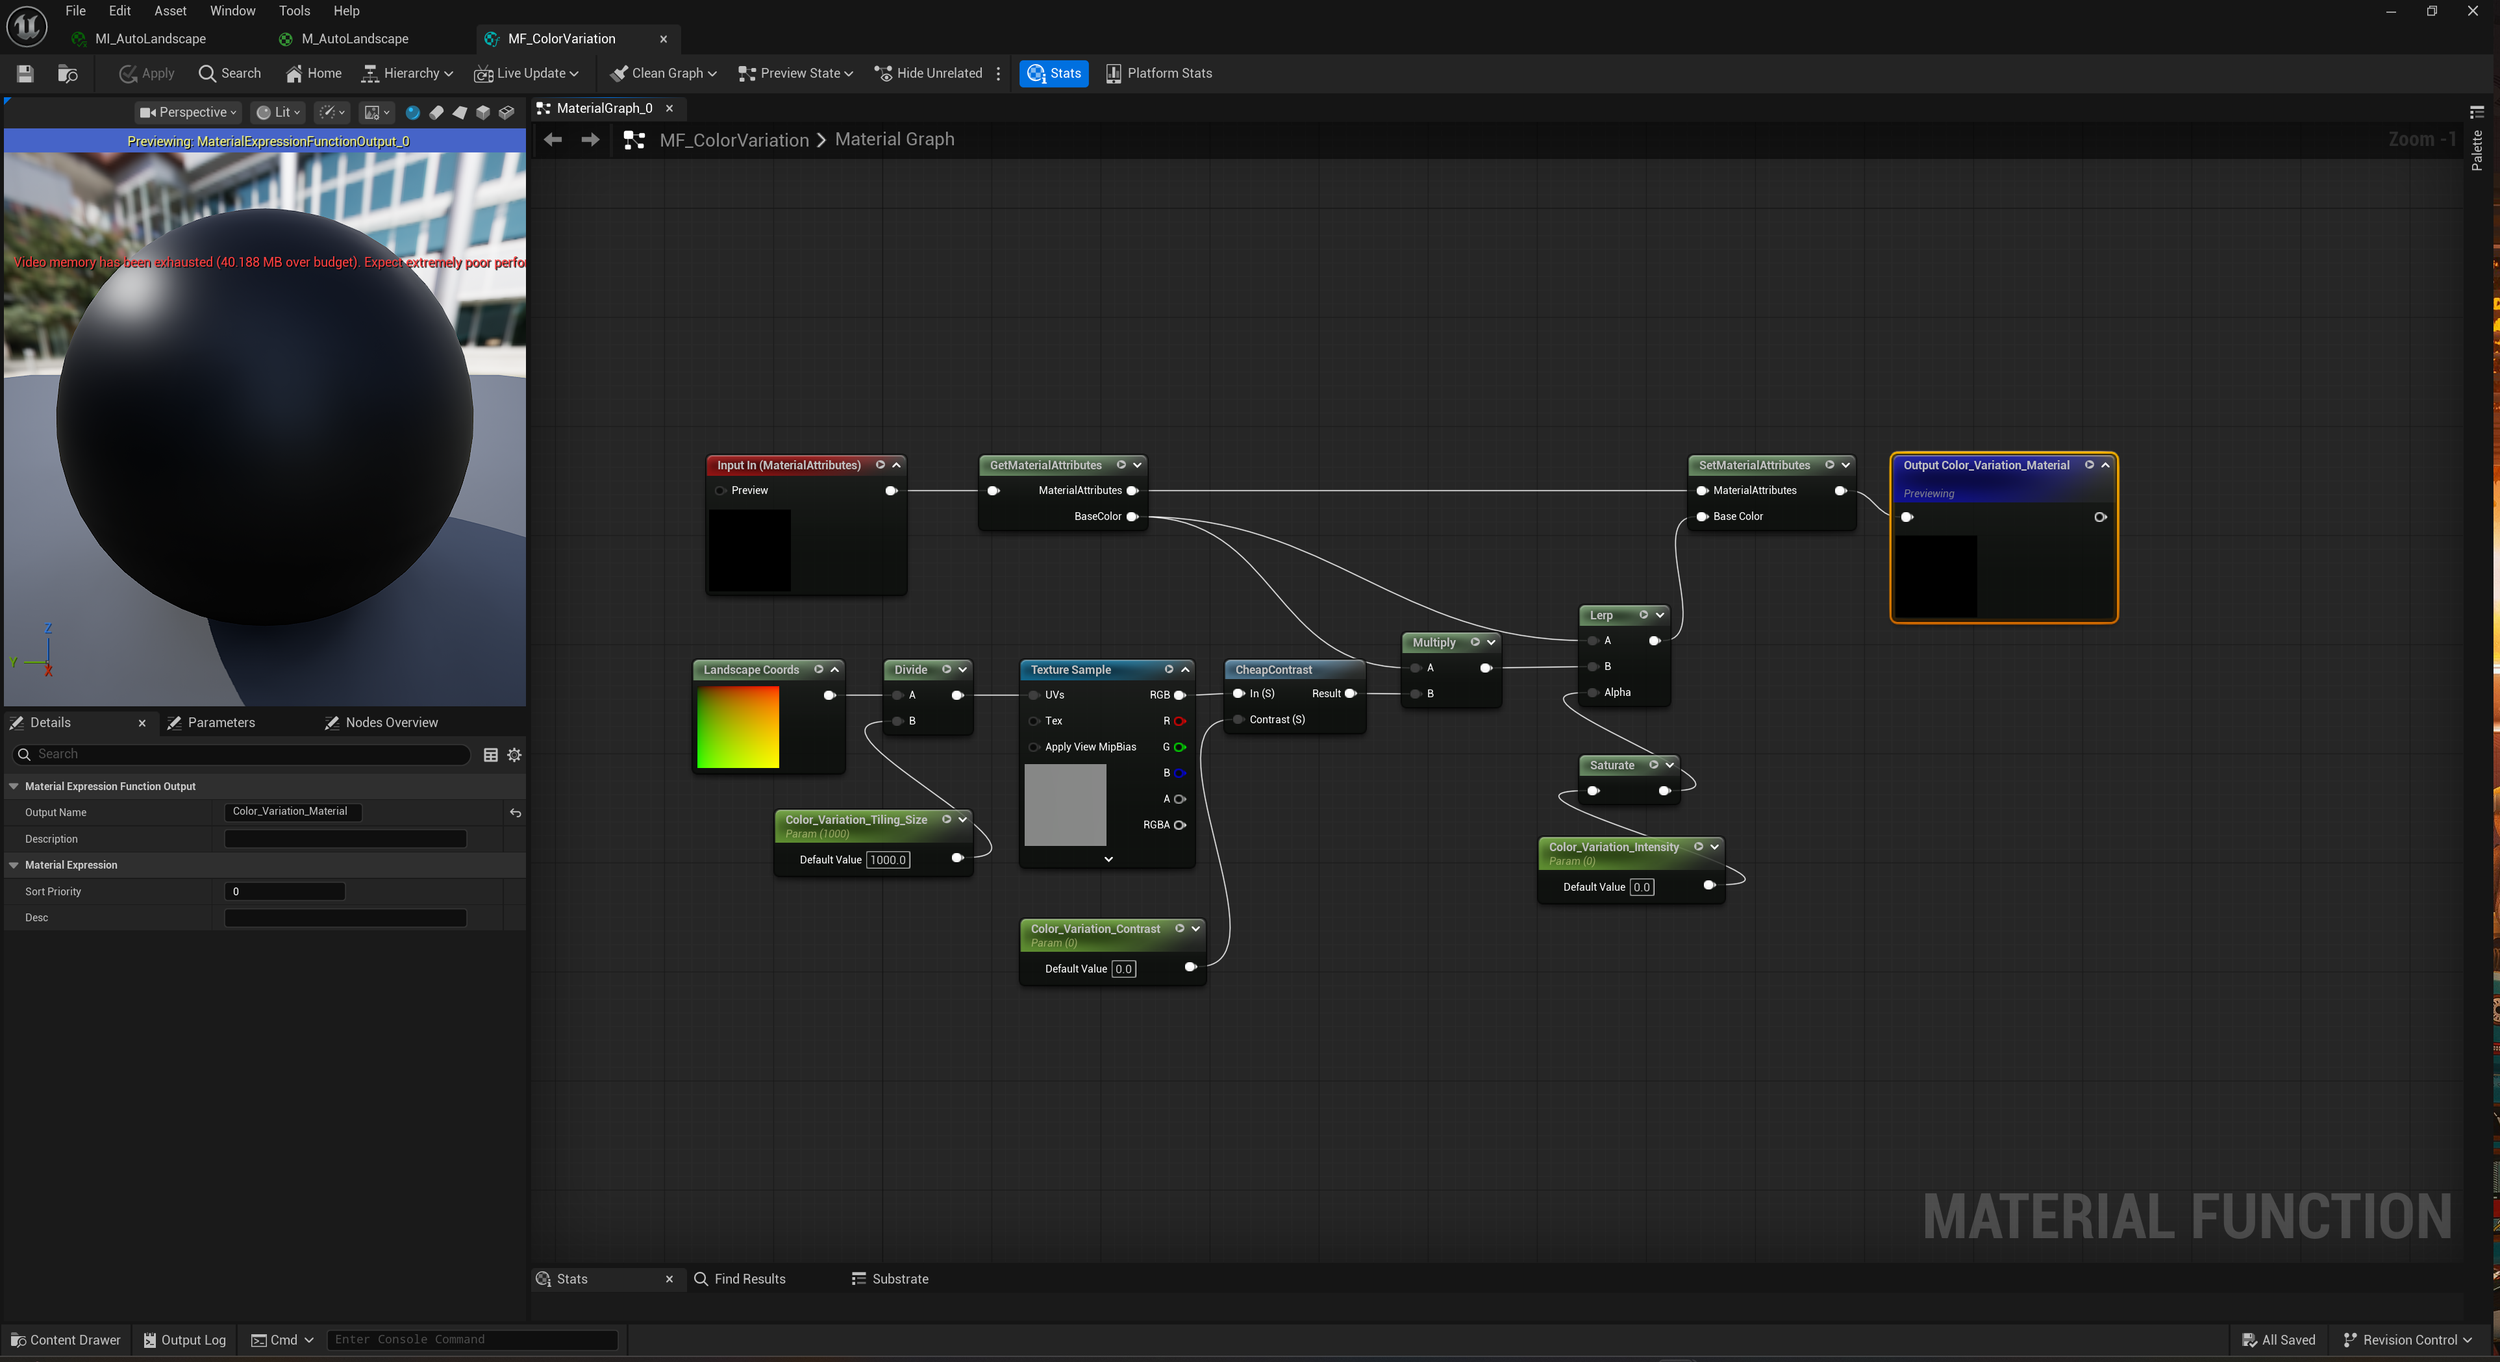Open the Lit view mode dropdown

[277, 112]
